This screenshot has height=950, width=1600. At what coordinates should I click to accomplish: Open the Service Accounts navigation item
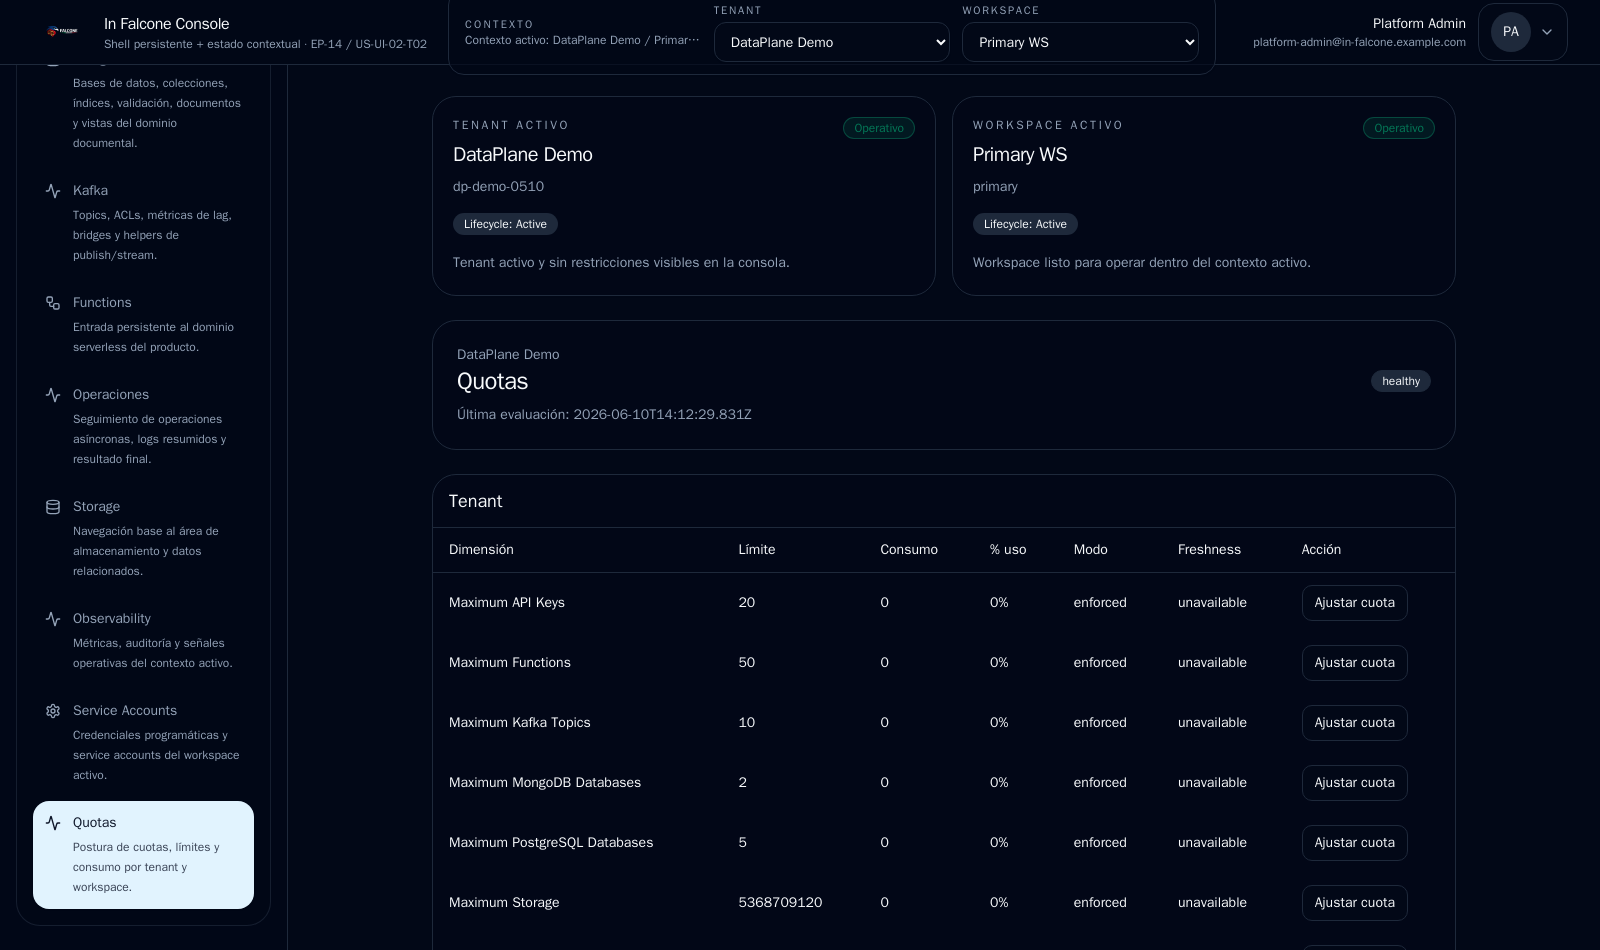pos(143,742)
